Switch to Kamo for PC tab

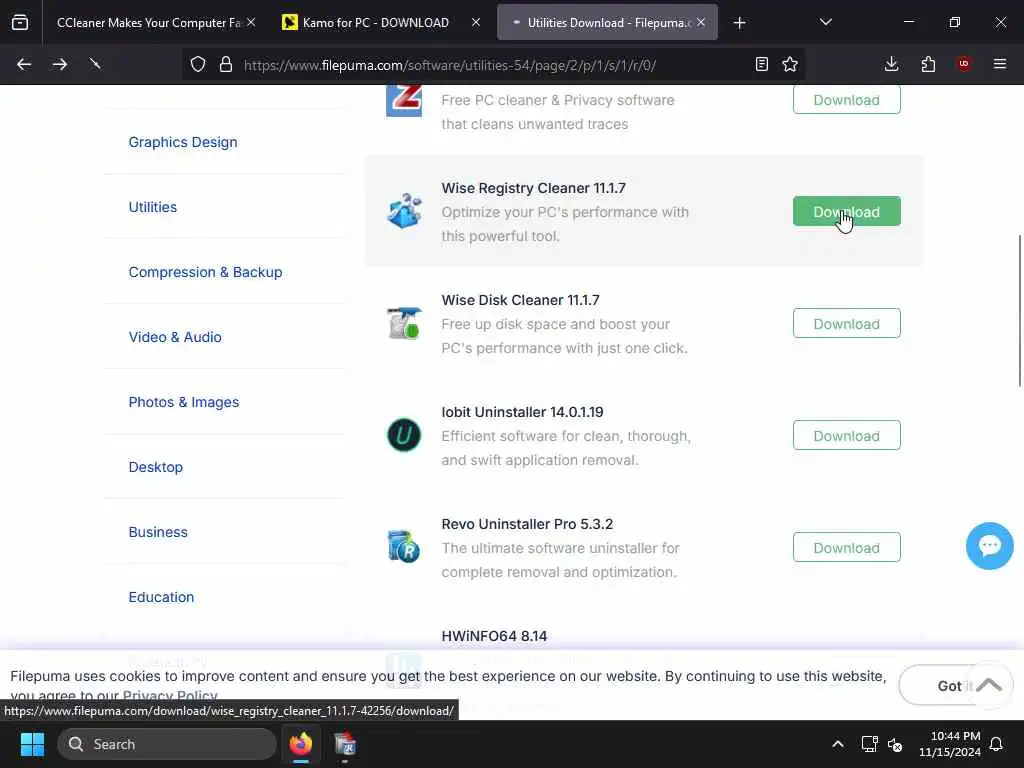376,23
